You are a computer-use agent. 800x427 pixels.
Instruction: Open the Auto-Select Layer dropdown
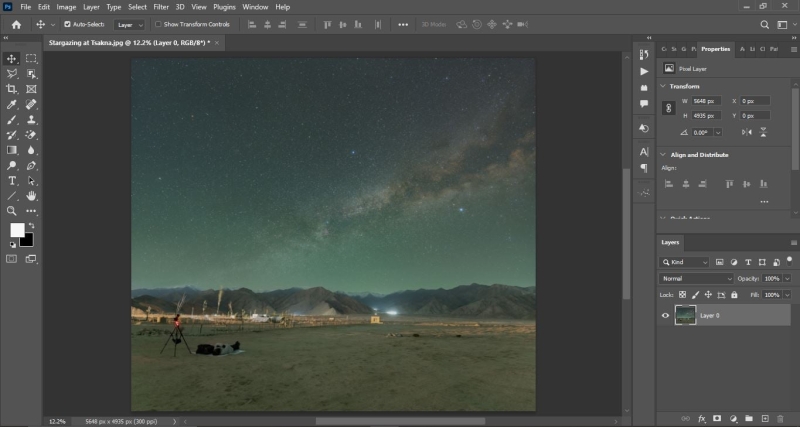(129, 24)
